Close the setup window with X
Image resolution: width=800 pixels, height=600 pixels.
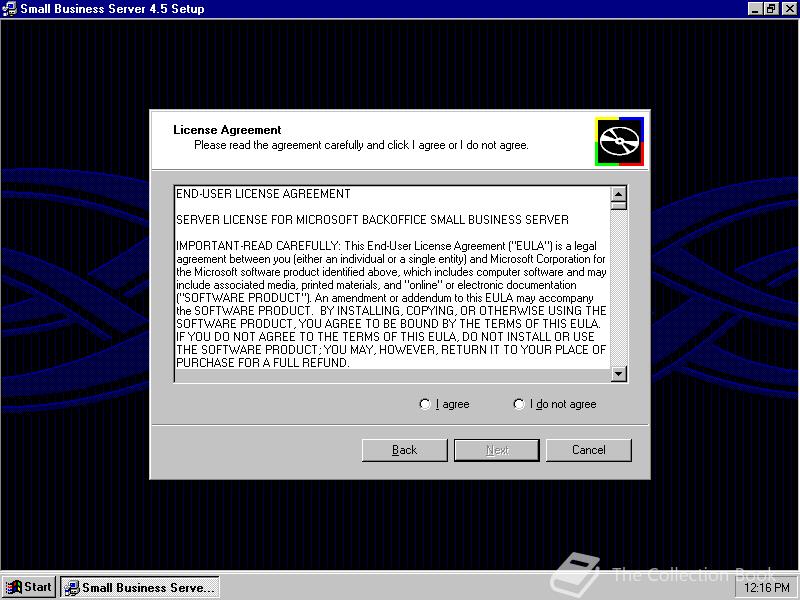[x=789, y=9]
